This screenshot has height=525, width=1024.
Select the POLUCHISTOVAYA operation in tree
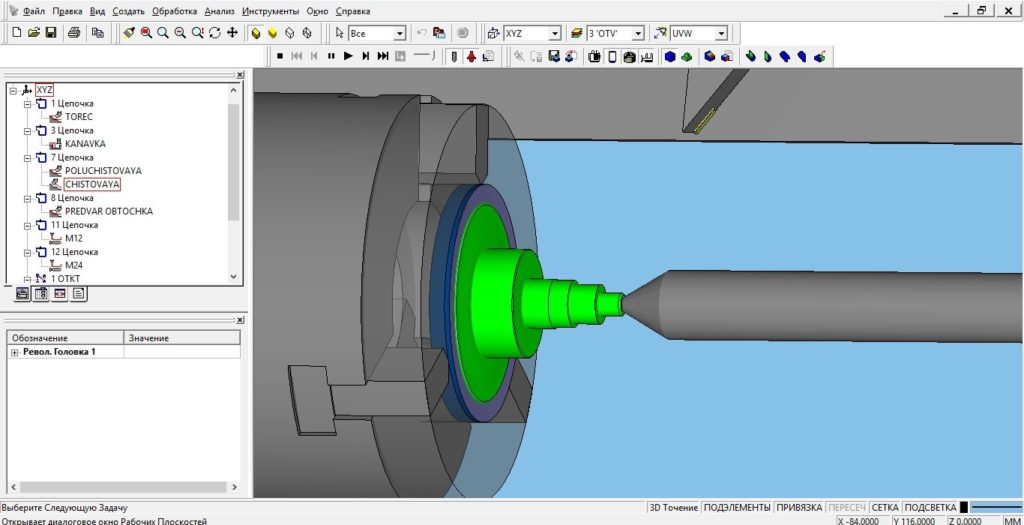[x=103, y=171]
